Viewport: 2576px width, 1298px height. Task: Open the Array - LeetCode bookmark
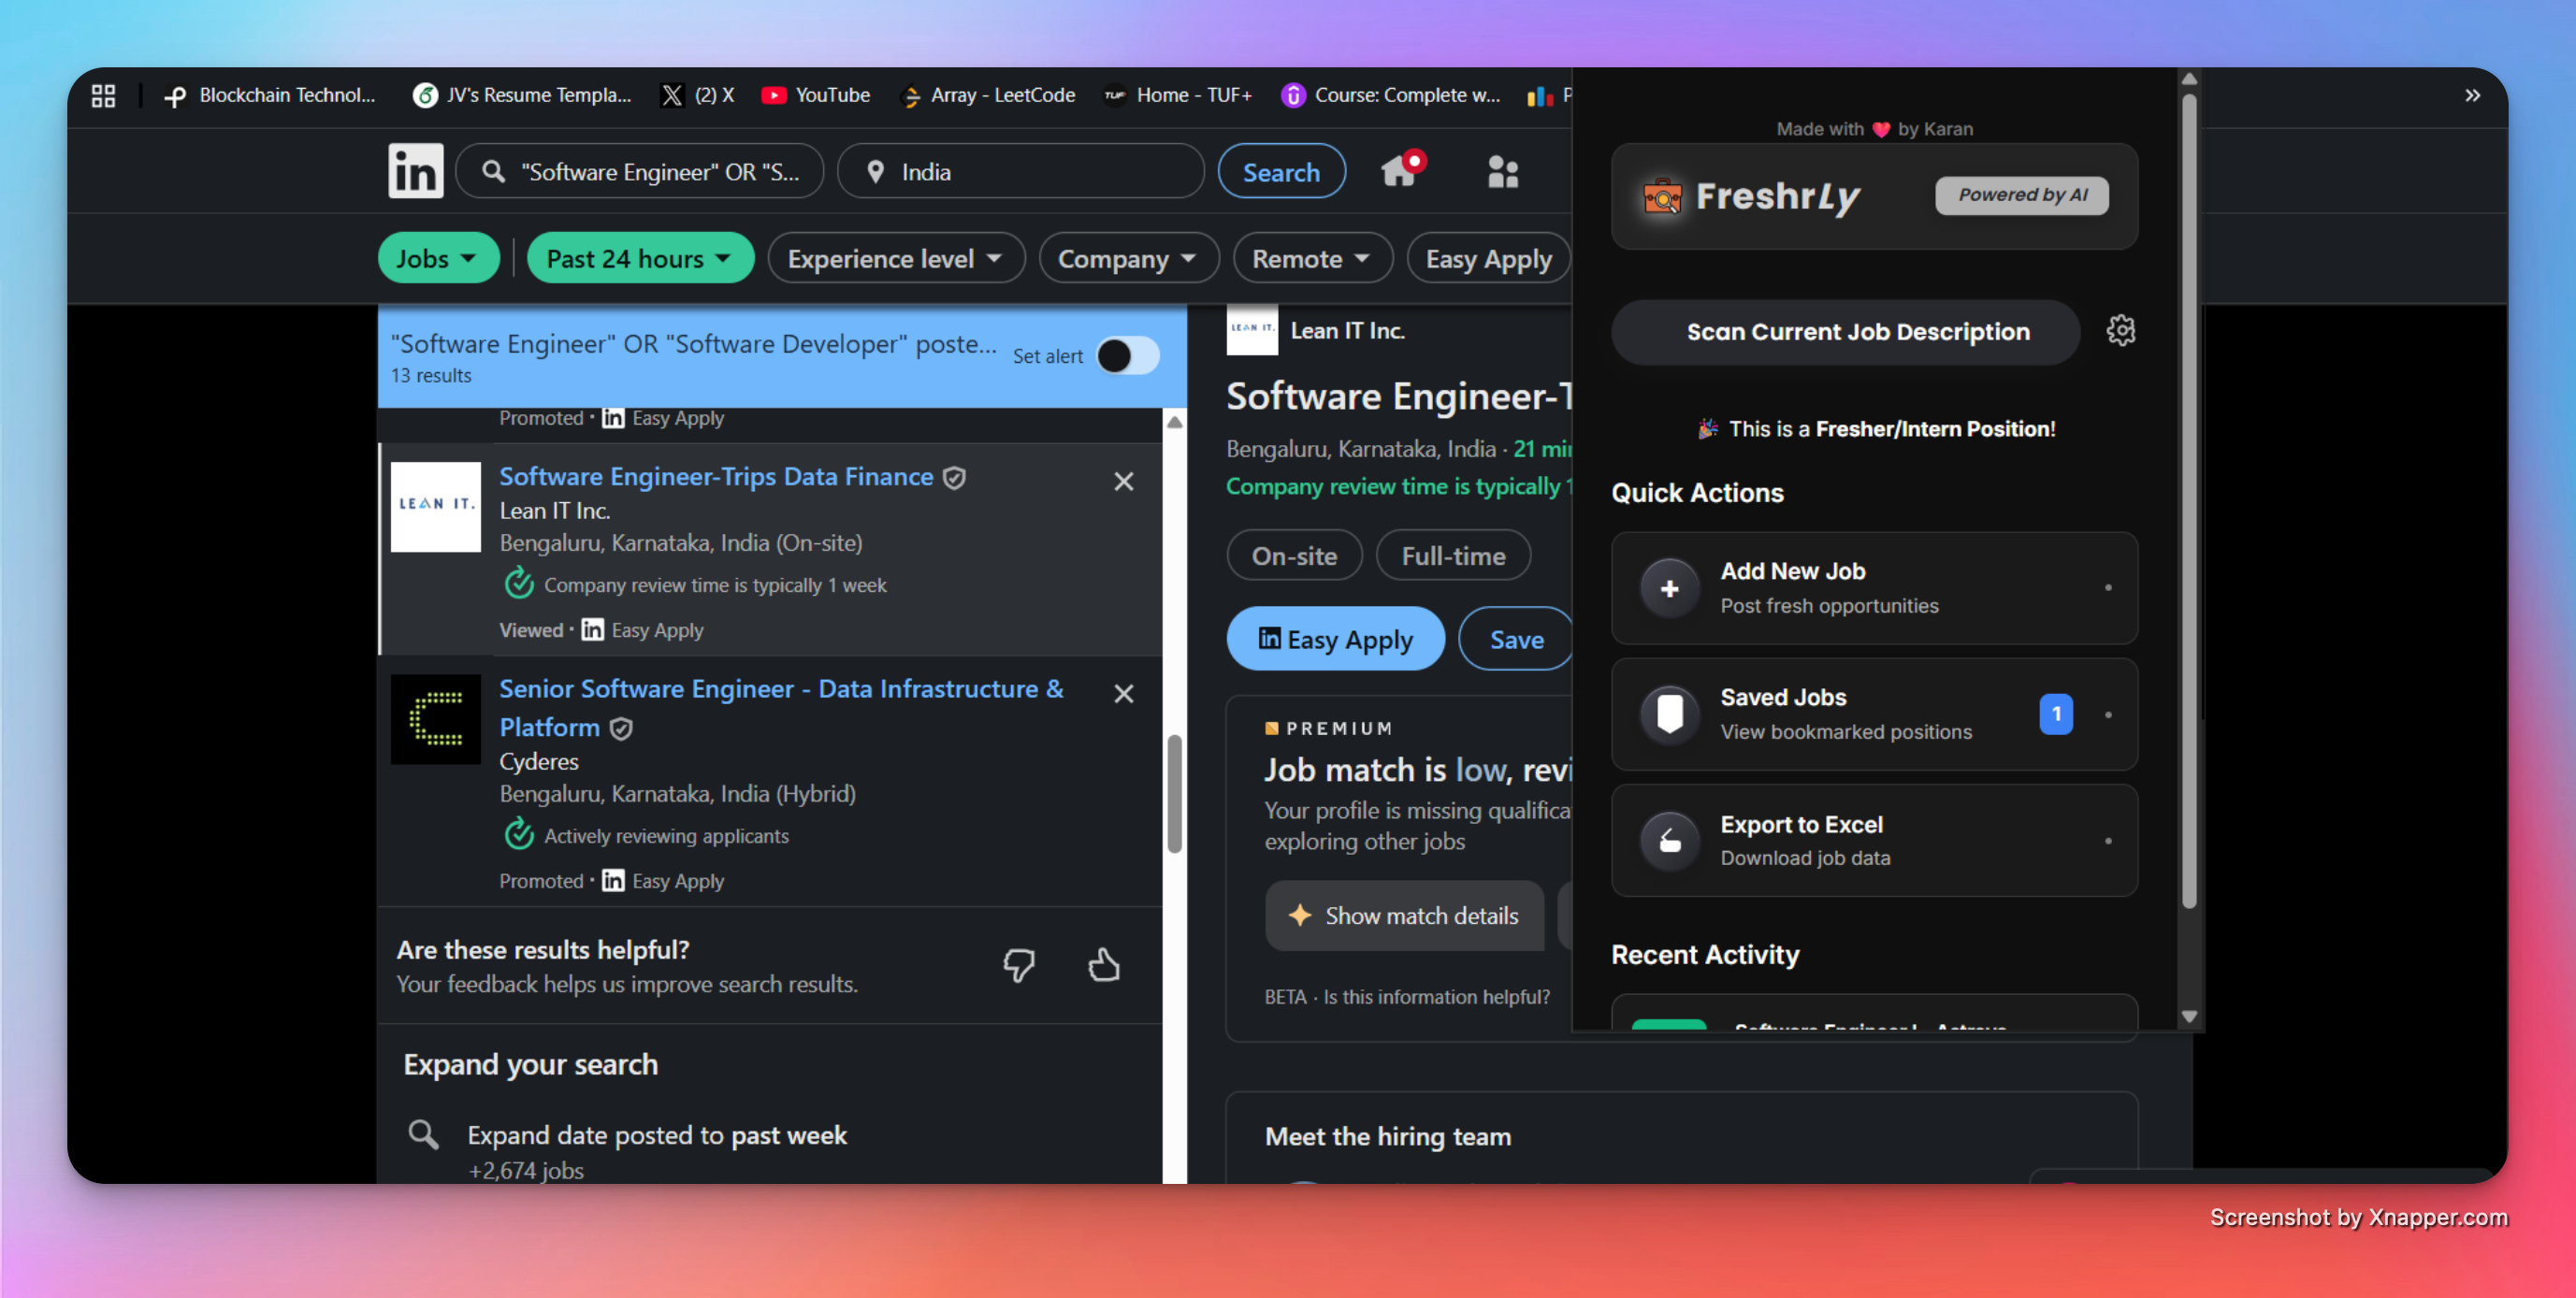(x=987, y=95)
